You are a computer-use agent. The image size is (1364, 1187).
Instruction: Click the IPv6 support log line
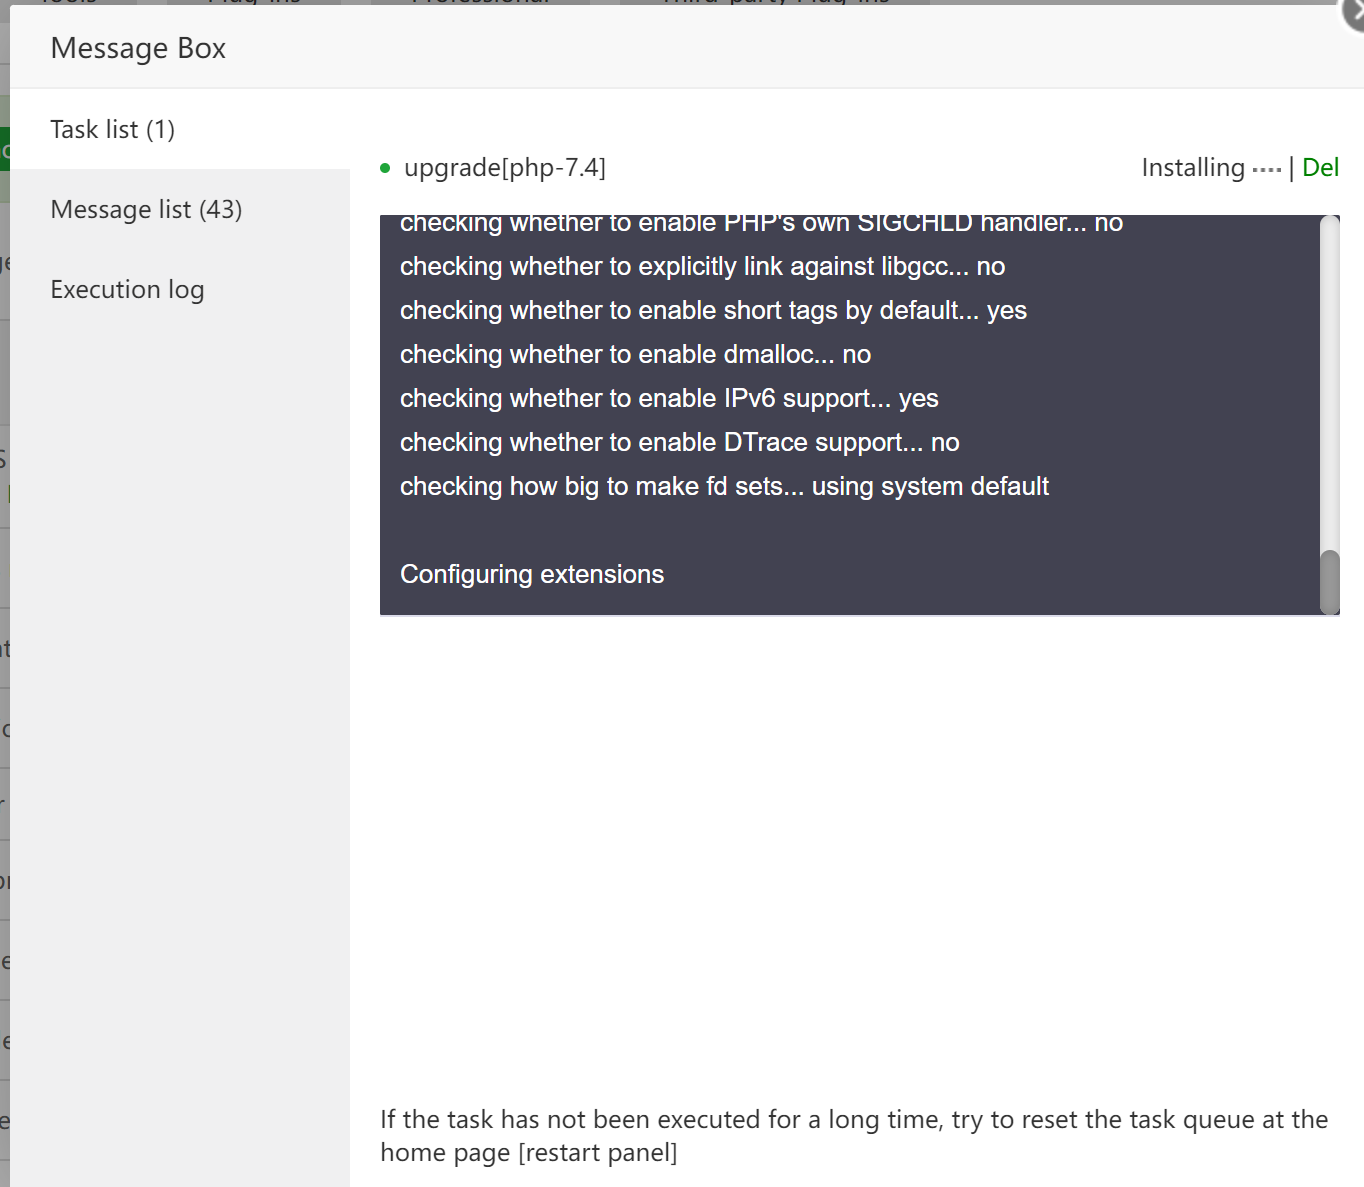[669, 399]
